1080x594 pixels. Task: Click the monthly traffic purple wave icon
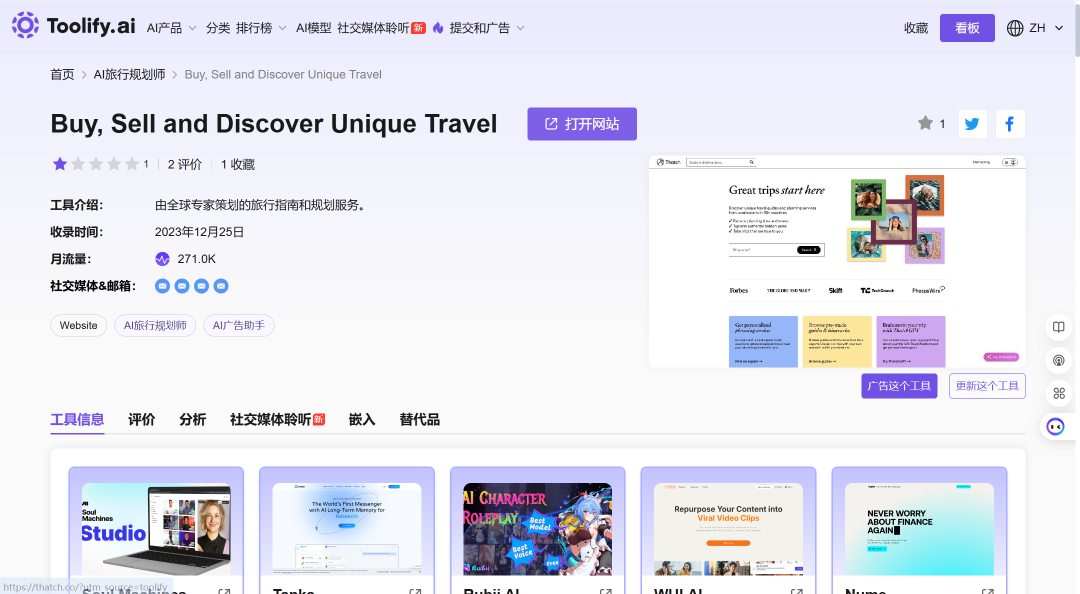click(x=163, y=259)
